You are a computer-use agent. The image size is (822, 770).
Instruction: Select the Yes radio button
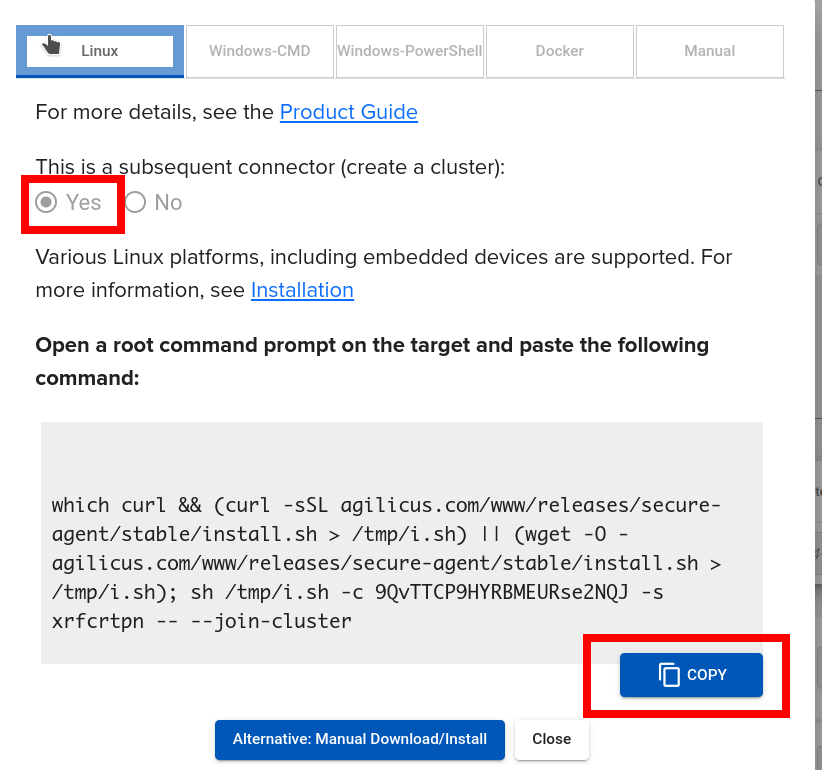pos(46,203)
